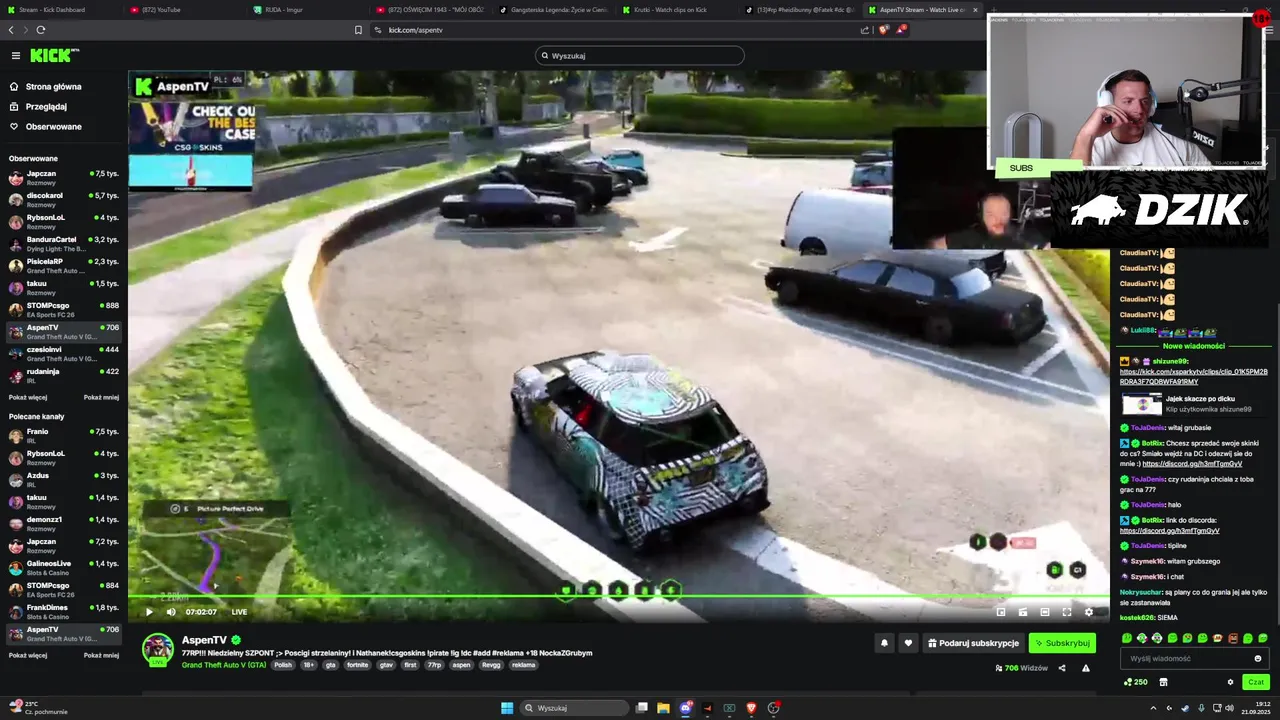Switch to Watch clips on Kick tab
The image size is (1280, 720).
point(675,10)
